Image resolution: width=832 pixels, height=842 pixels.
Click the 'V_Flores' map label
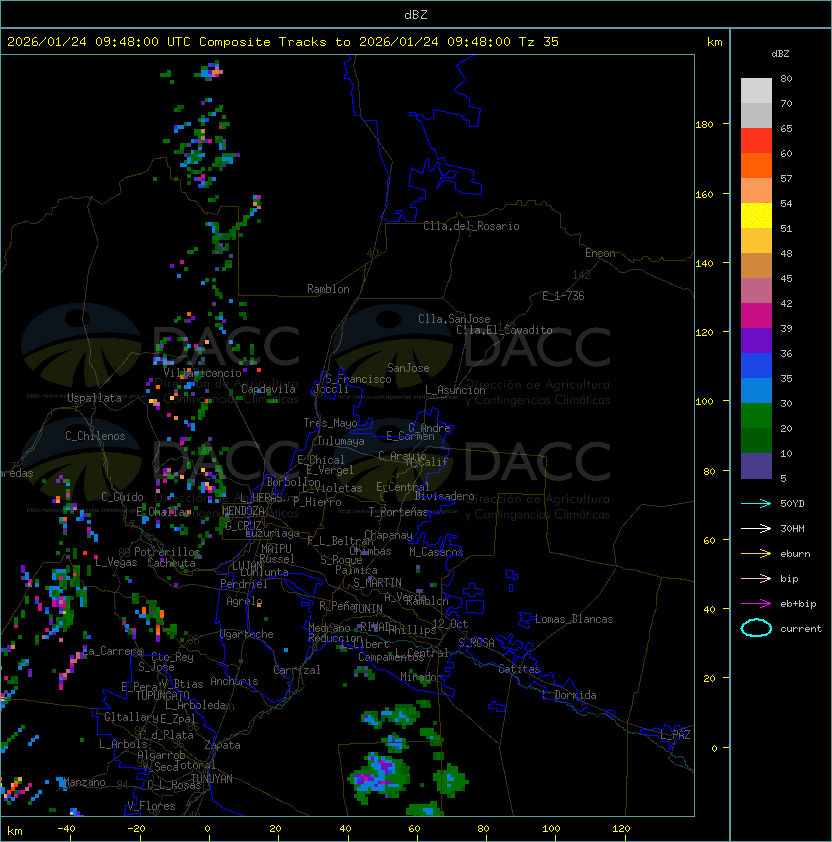point(151,806)
